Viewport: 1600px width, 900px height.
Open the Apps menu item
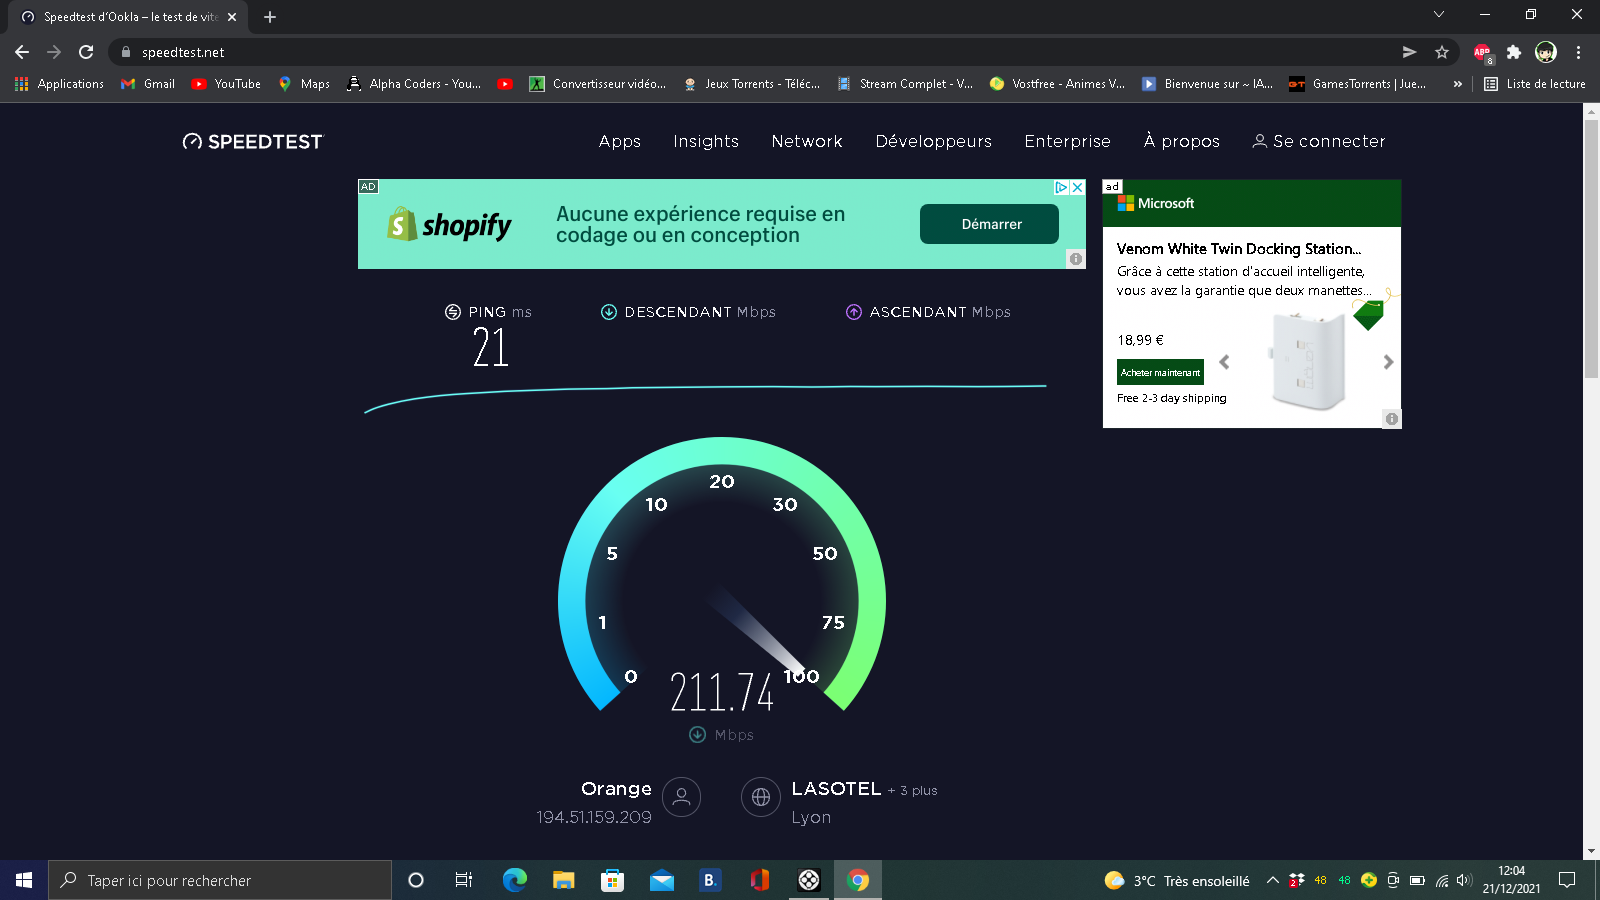620,142
